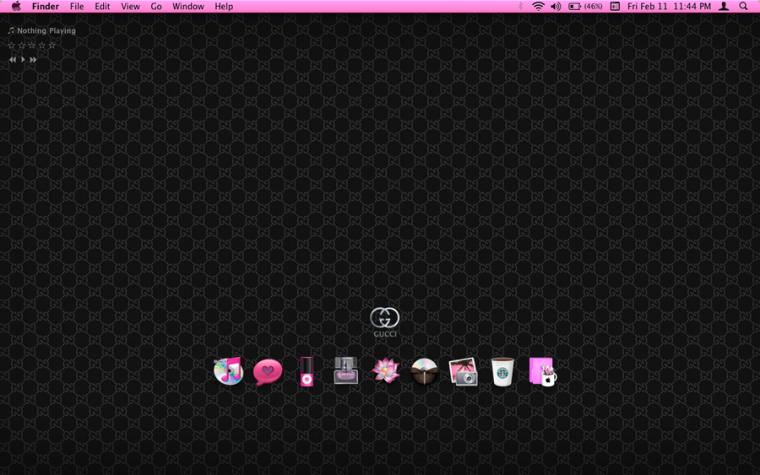Click the Nothing Playing track label
Viewport: 760px width, 475px height.
[46, 31]
